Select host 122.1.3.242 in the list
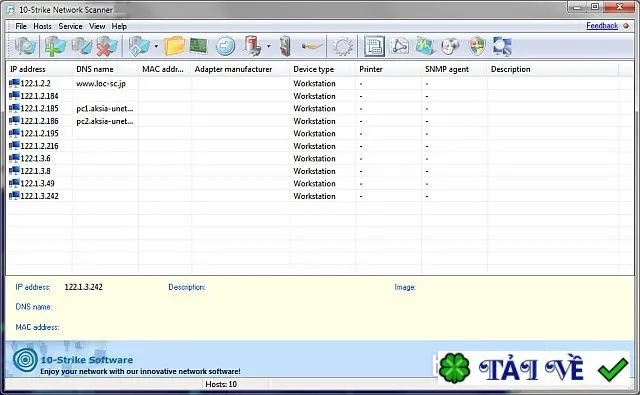Image resolution: width=640 pixels, height=395 pixels. (320, 196)
